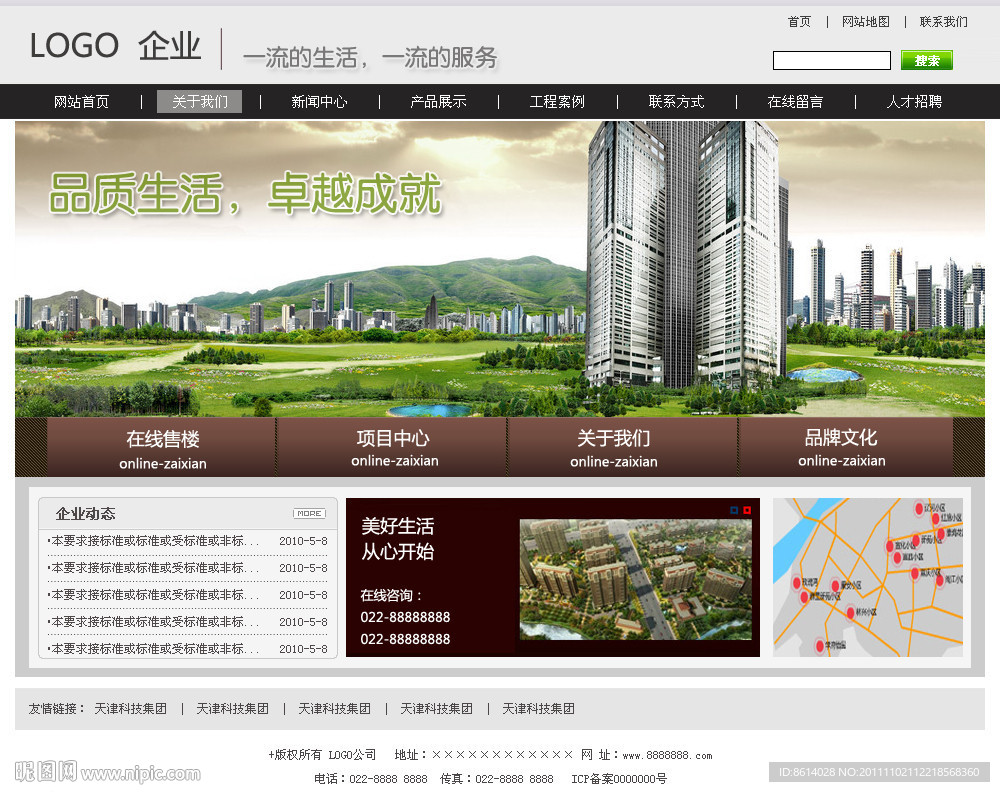
Task: Select 工程案例 in the navigation bar
Action: pos(555,101)
